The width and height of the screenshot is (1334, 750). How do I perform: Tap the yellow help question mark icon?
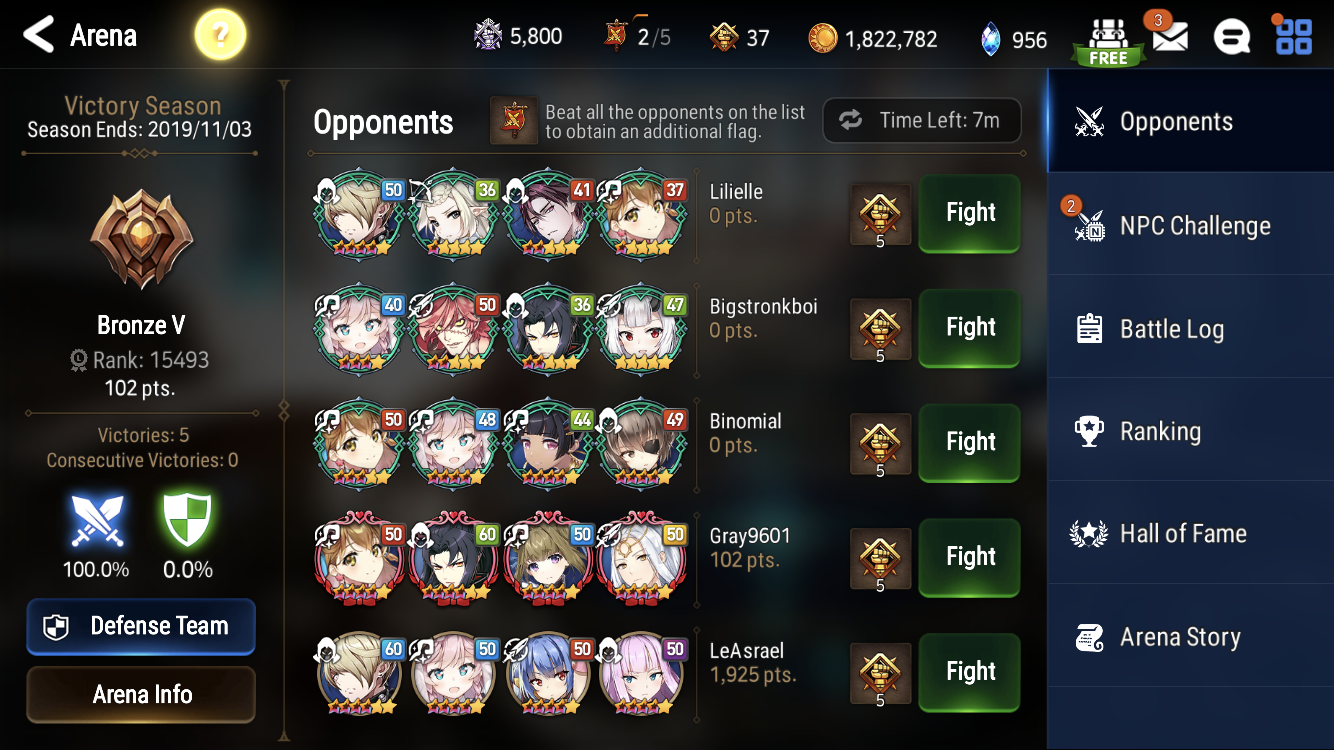coord(220,36)
